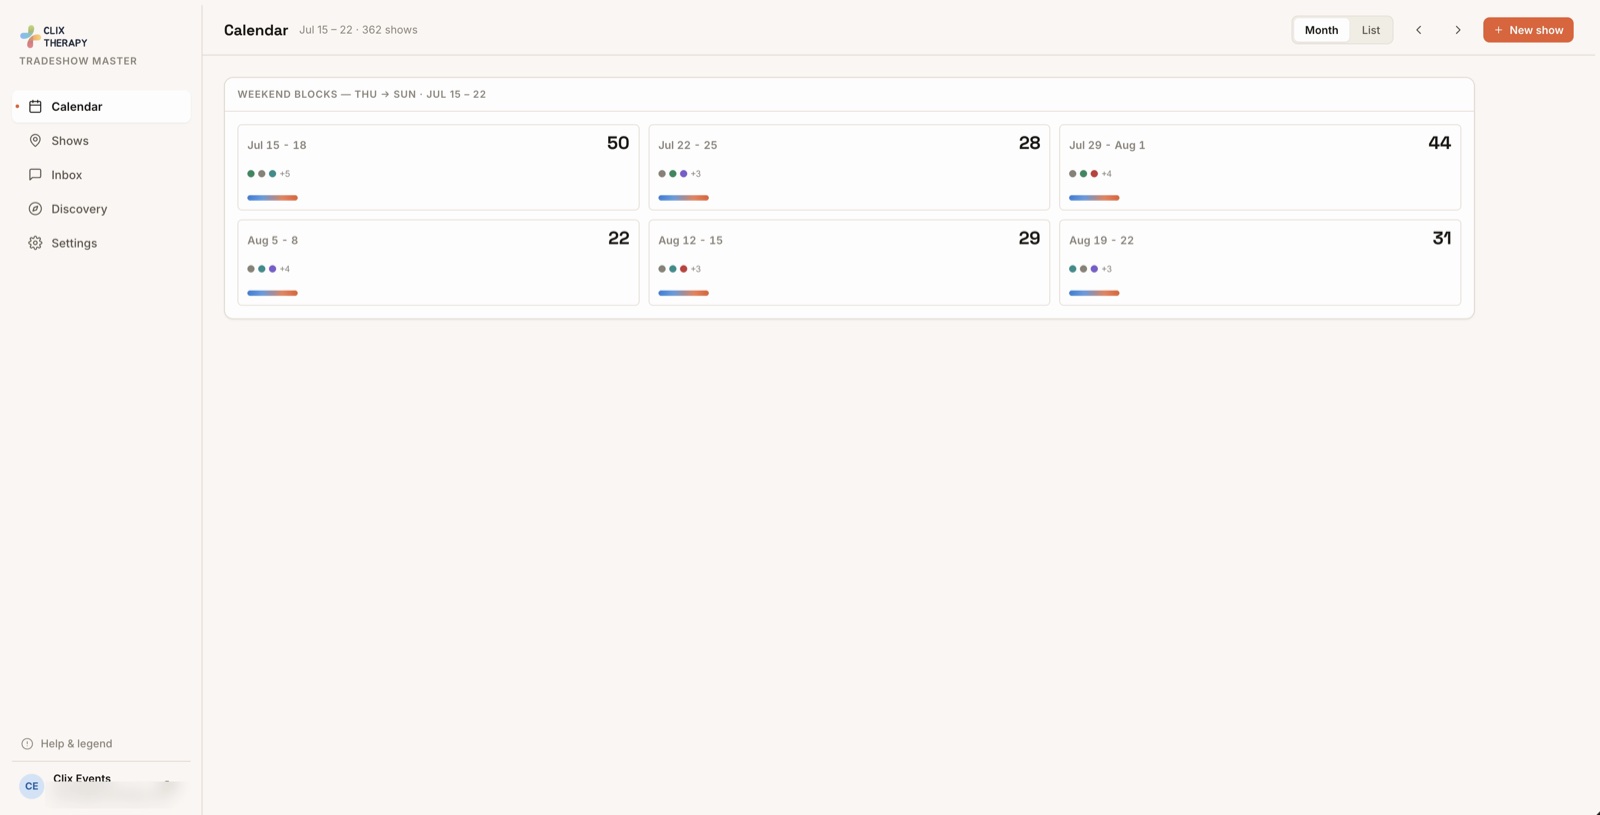The height and width of the screenshot is (815, 1600).
Task: Click the CE account avatar
Action: click(32, 786)
